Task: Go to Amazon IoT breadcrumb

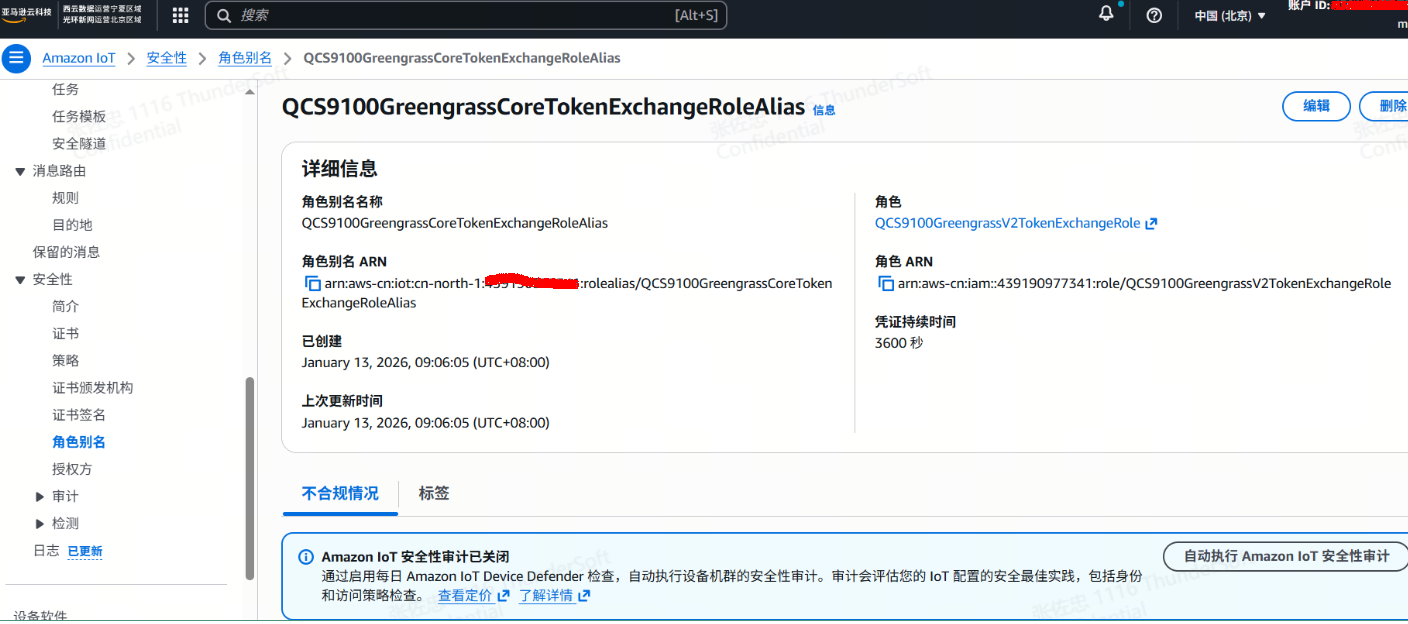Action: tap(79, 58)
